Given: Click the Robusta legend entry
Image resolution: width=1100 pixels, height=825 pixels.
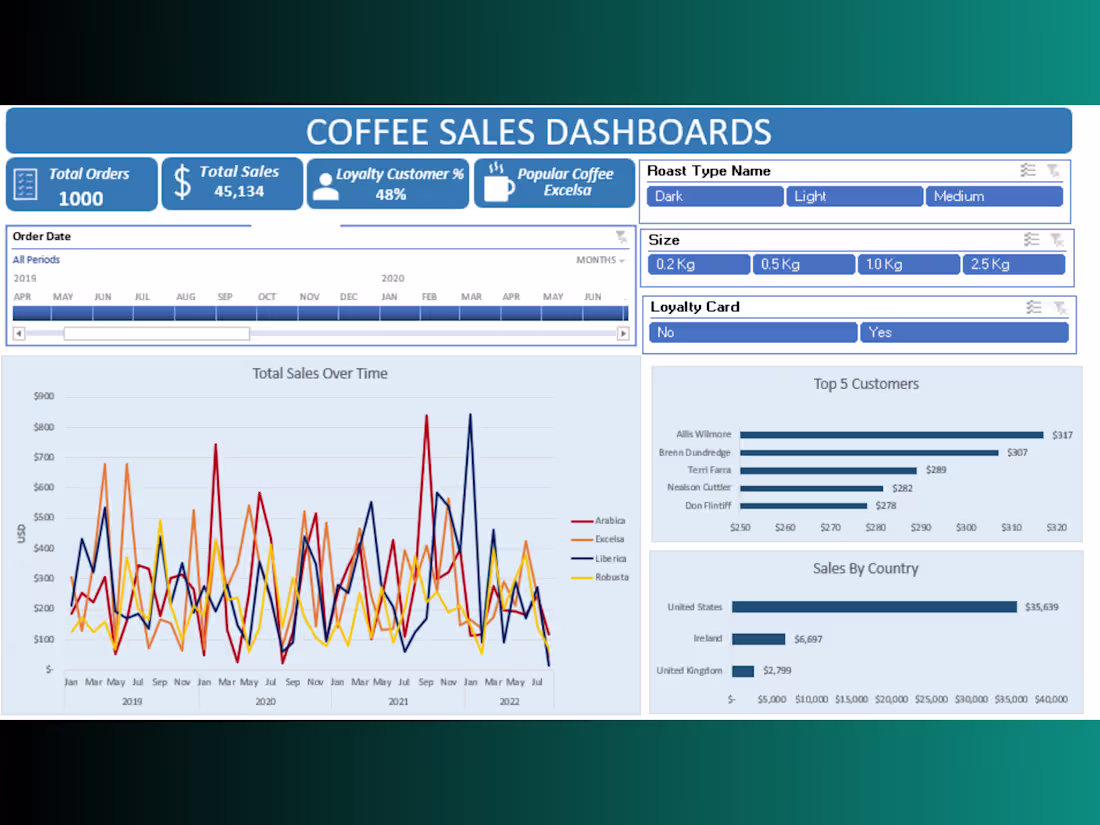Looking at the screenshot, I should point(600,577).
